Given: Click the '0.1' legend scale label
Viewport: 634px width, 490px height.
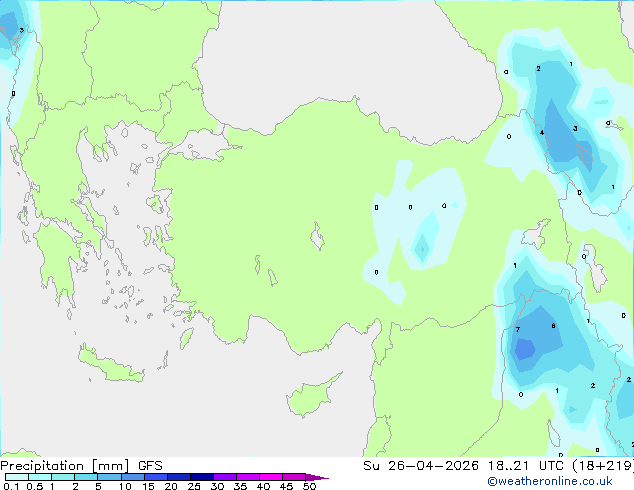Looking at the screenshot, I should pos(11,486).
